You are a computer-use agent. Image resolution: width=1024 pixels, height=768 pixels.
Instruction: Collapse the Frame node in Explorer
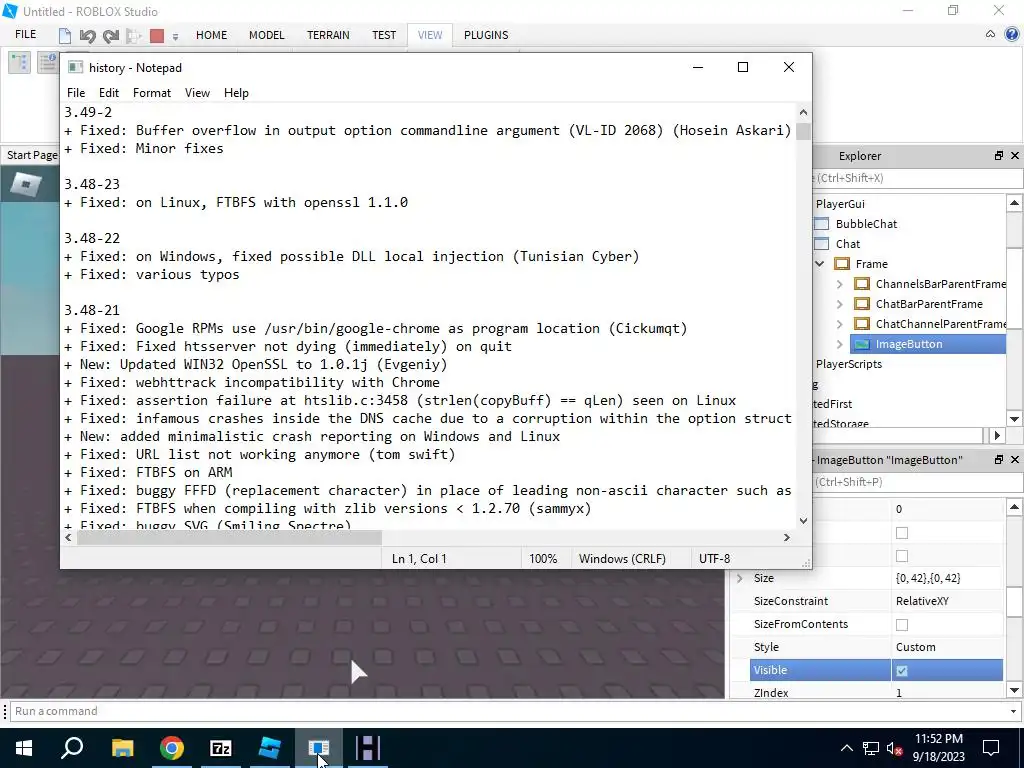click(x=820, y=264)
